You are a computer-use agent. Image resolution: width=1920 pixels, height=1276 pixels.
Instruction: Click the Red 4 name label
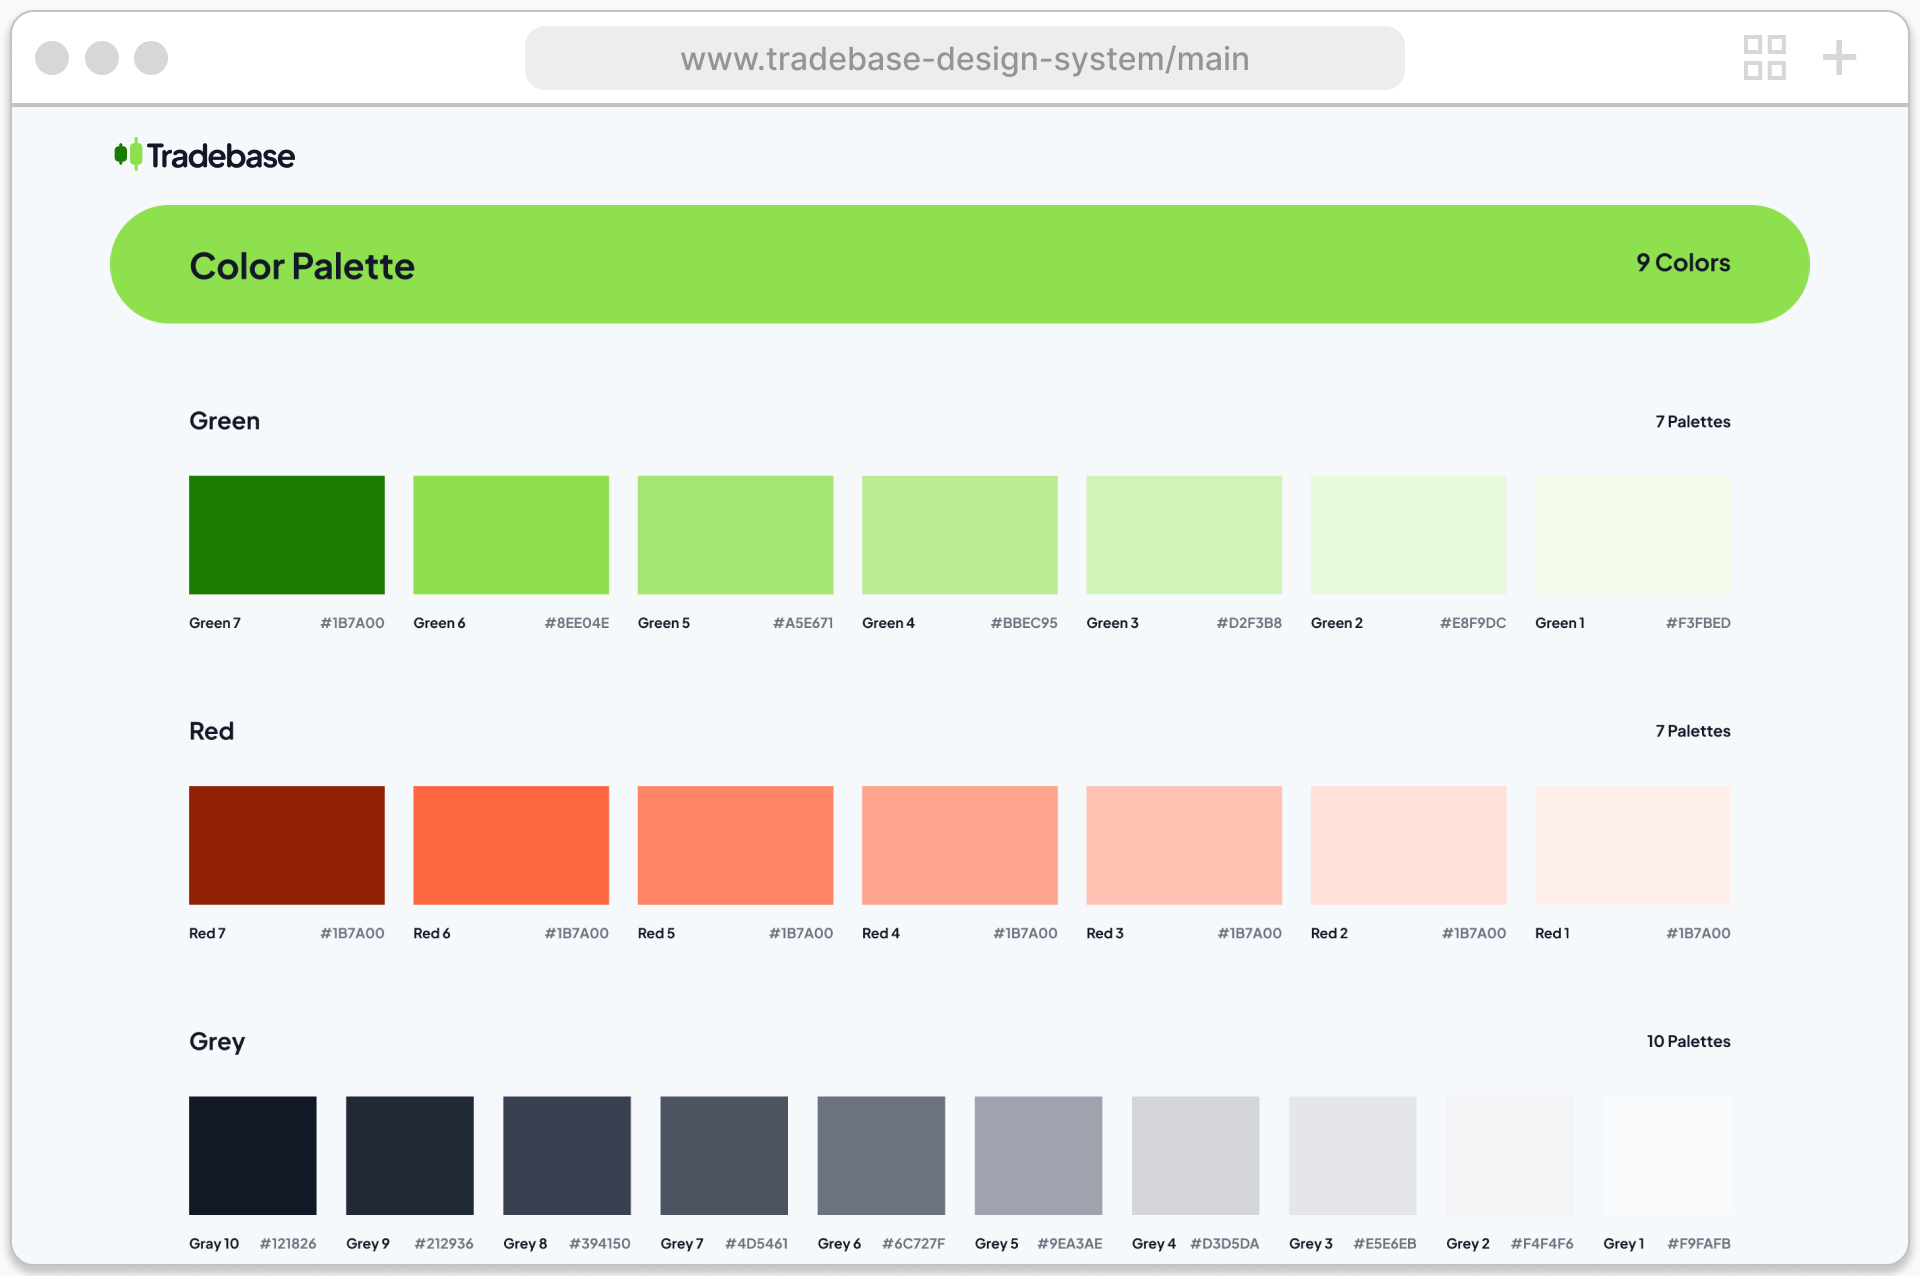(881, 933)
